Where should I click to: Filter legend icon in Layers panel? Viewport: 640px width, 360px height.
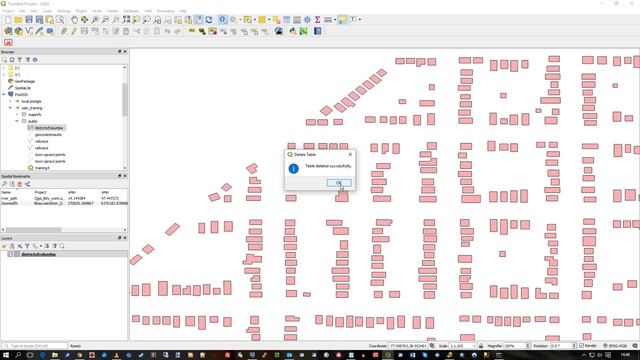coord(27,246)
